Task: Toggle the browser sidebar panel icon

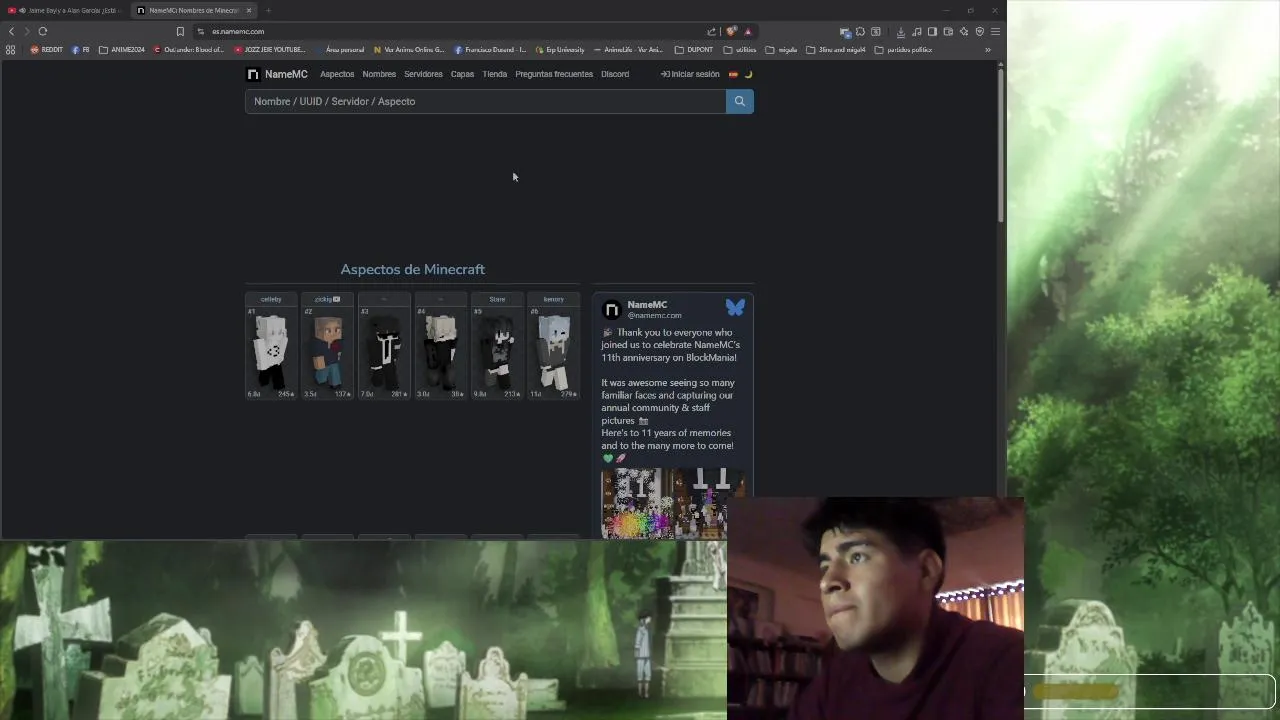Action: (932, 32)
